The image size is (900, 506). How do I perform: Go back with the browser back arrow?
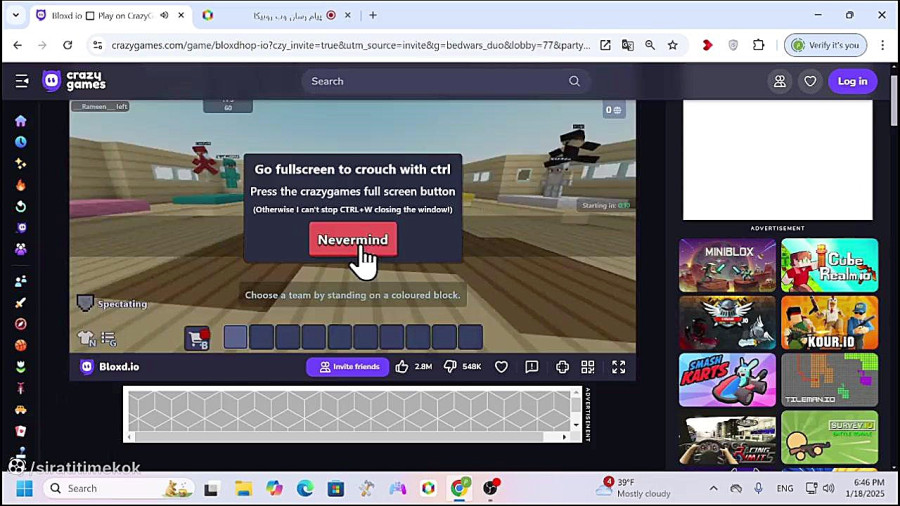17,45
